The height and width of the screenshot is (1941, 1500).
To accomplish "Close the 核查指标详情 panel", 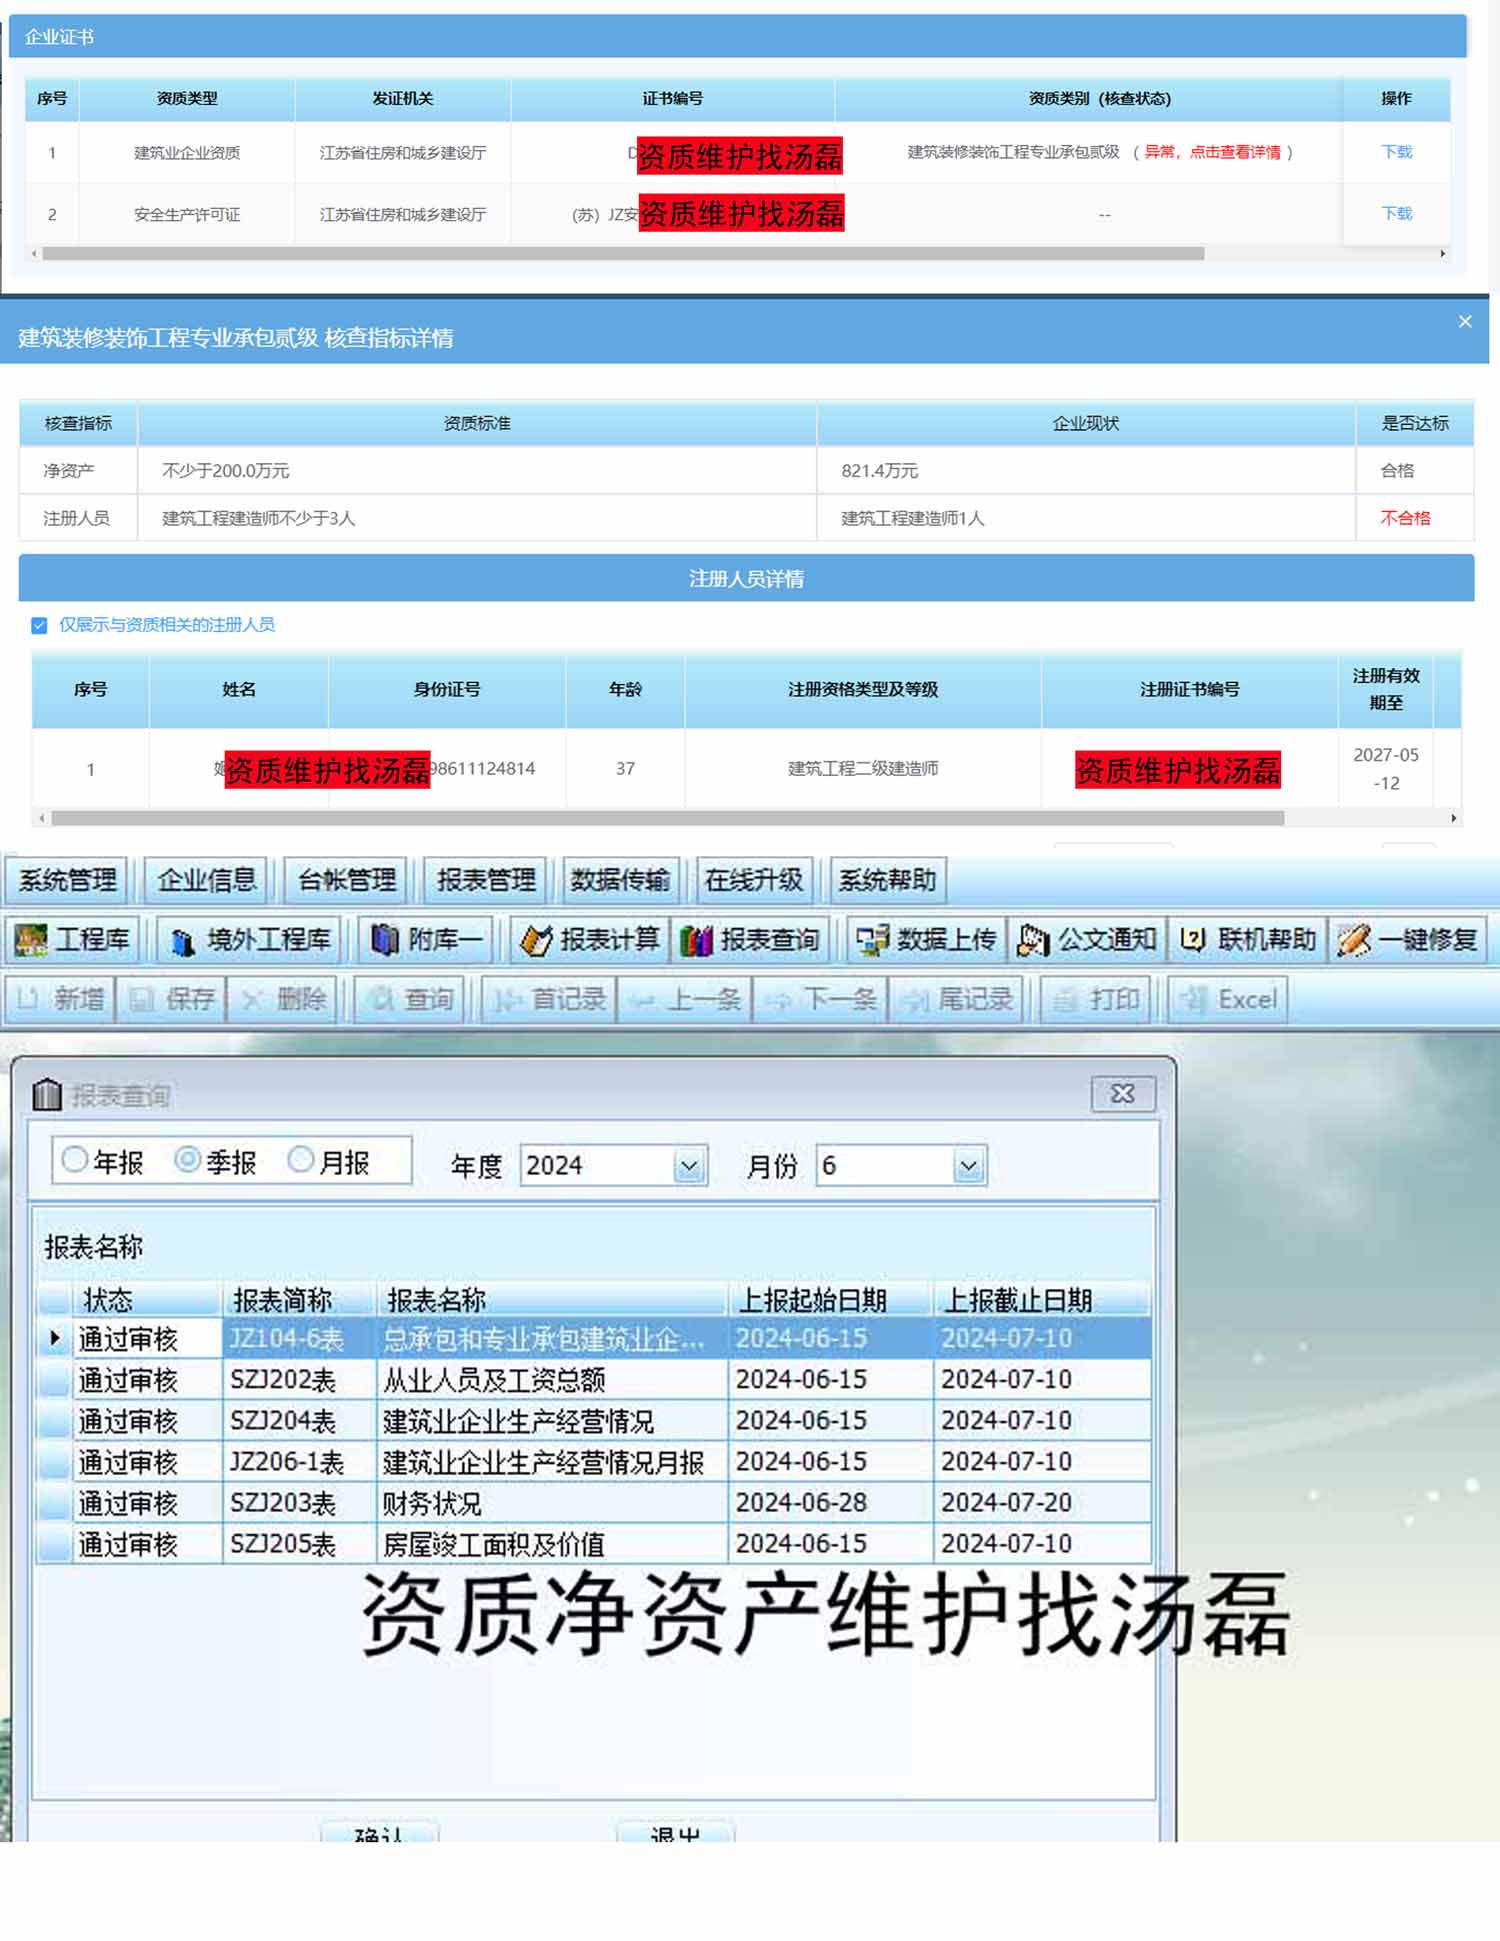I will (x=1465, y=321).
